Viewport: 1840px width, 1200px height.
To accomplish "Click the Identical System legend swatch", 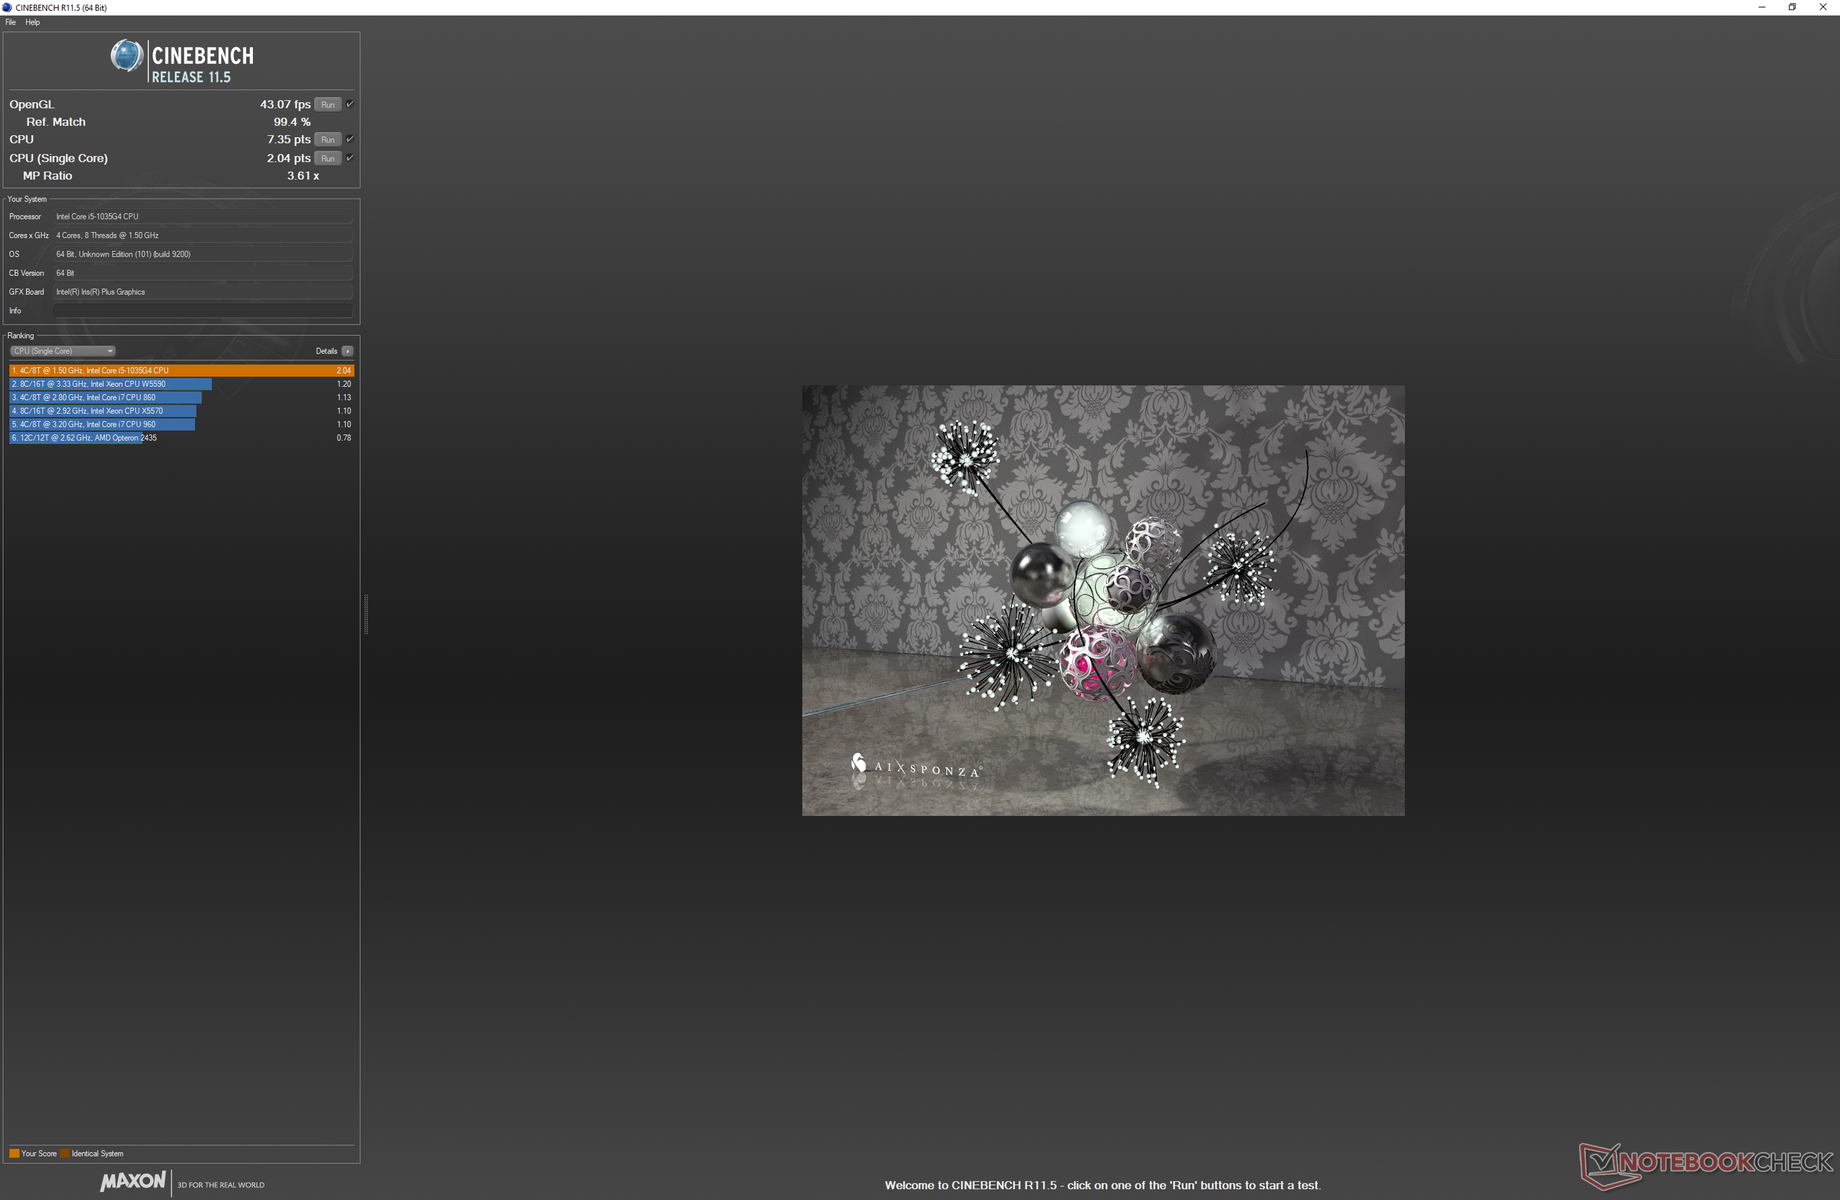I will tap(65, 1154).
